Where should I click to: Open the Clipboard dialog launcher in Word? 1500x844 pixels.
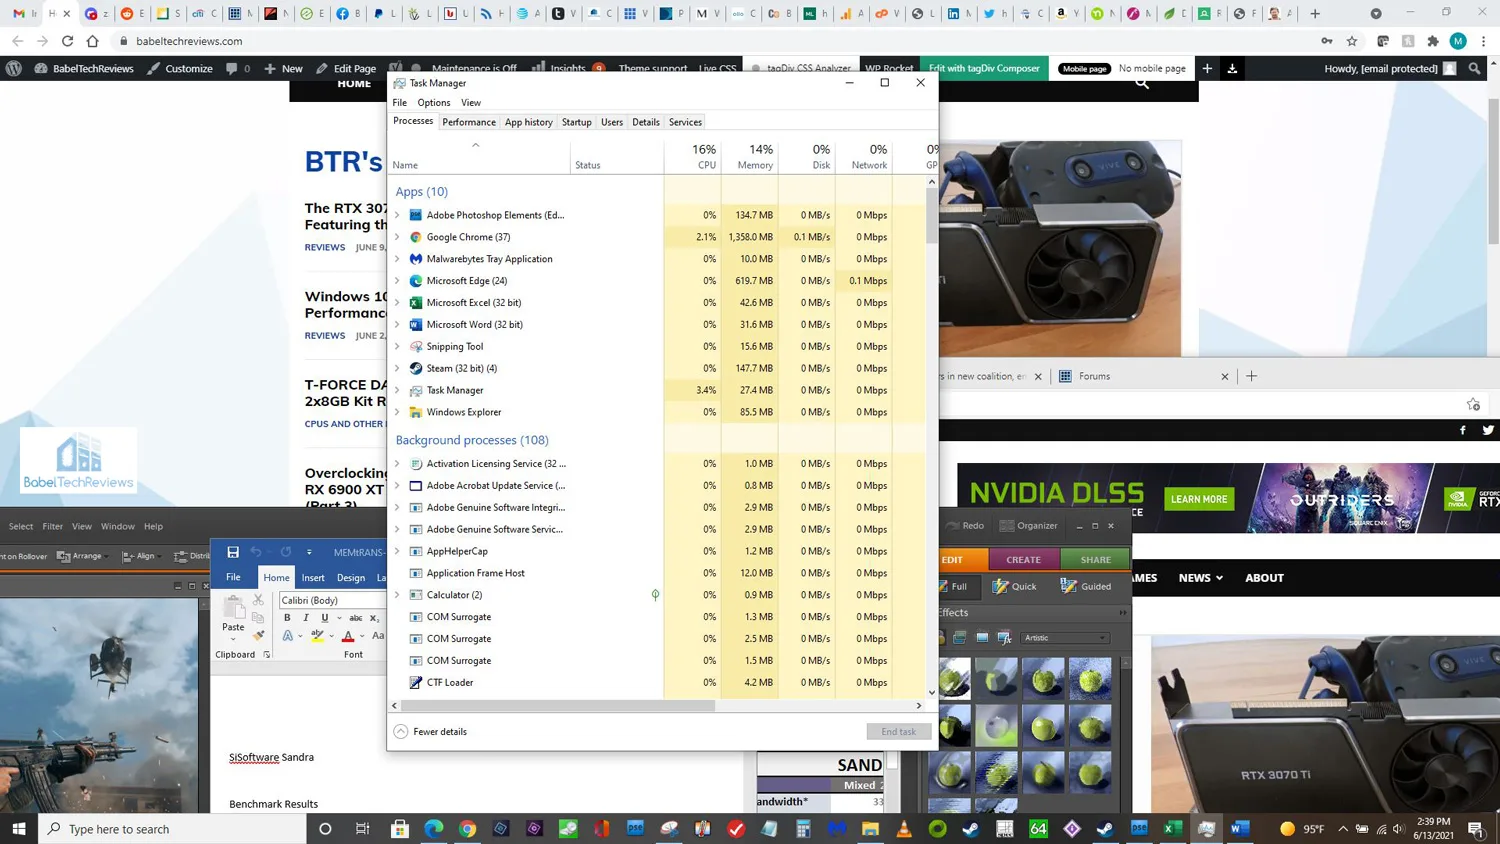click(267, 655)
